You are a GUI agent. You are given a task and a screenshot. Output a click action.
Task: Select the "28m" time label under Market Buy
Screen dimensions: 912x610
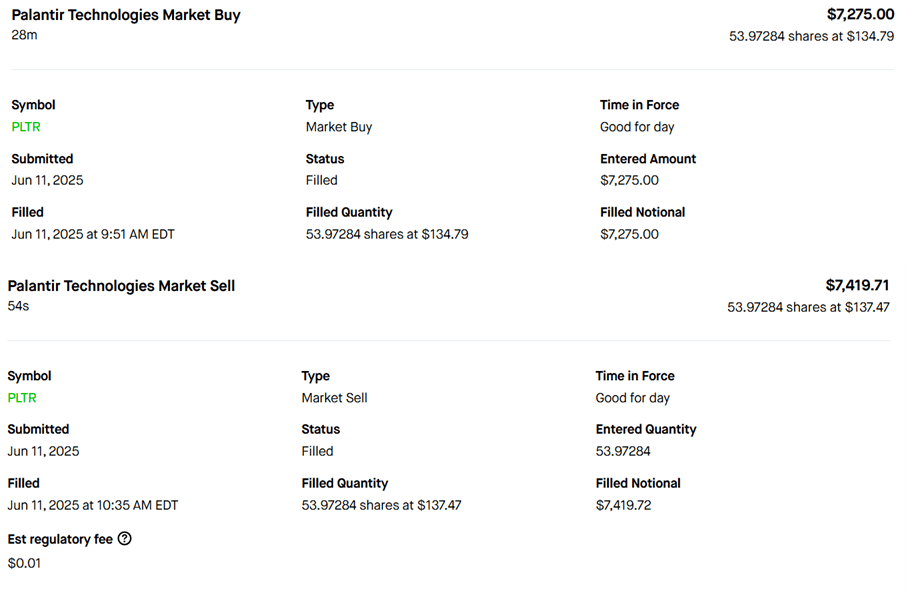coord(24,35)
